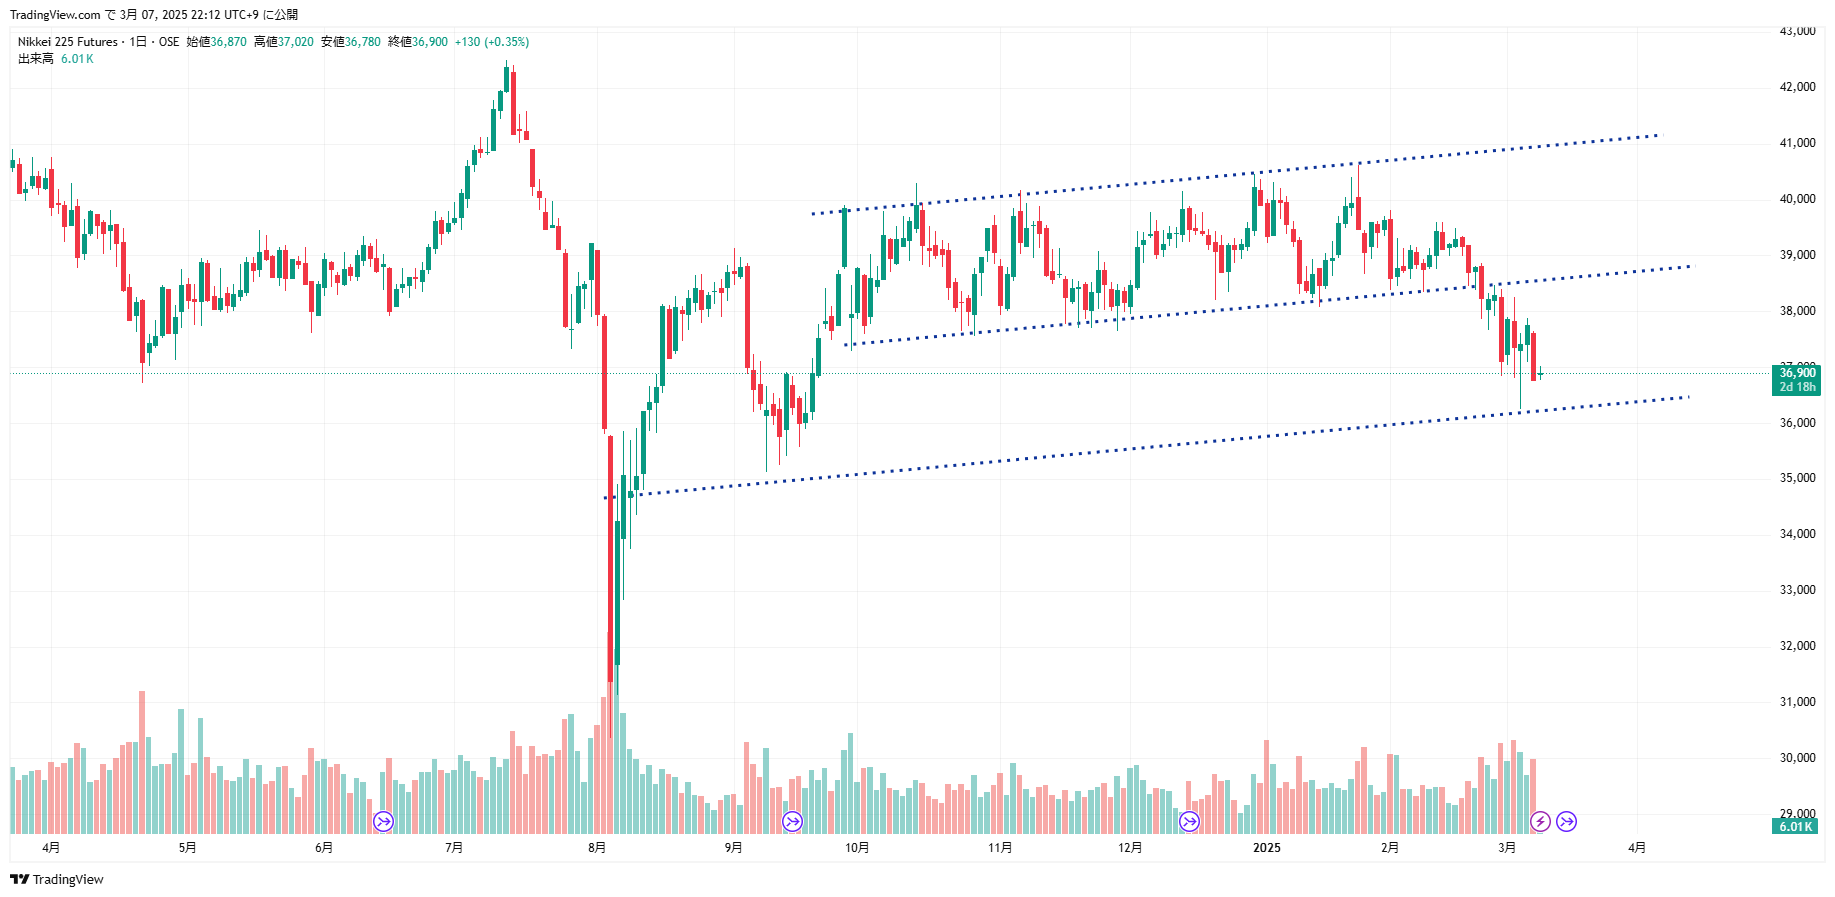Click the 33,000 price axis label

pos(1797,590)
